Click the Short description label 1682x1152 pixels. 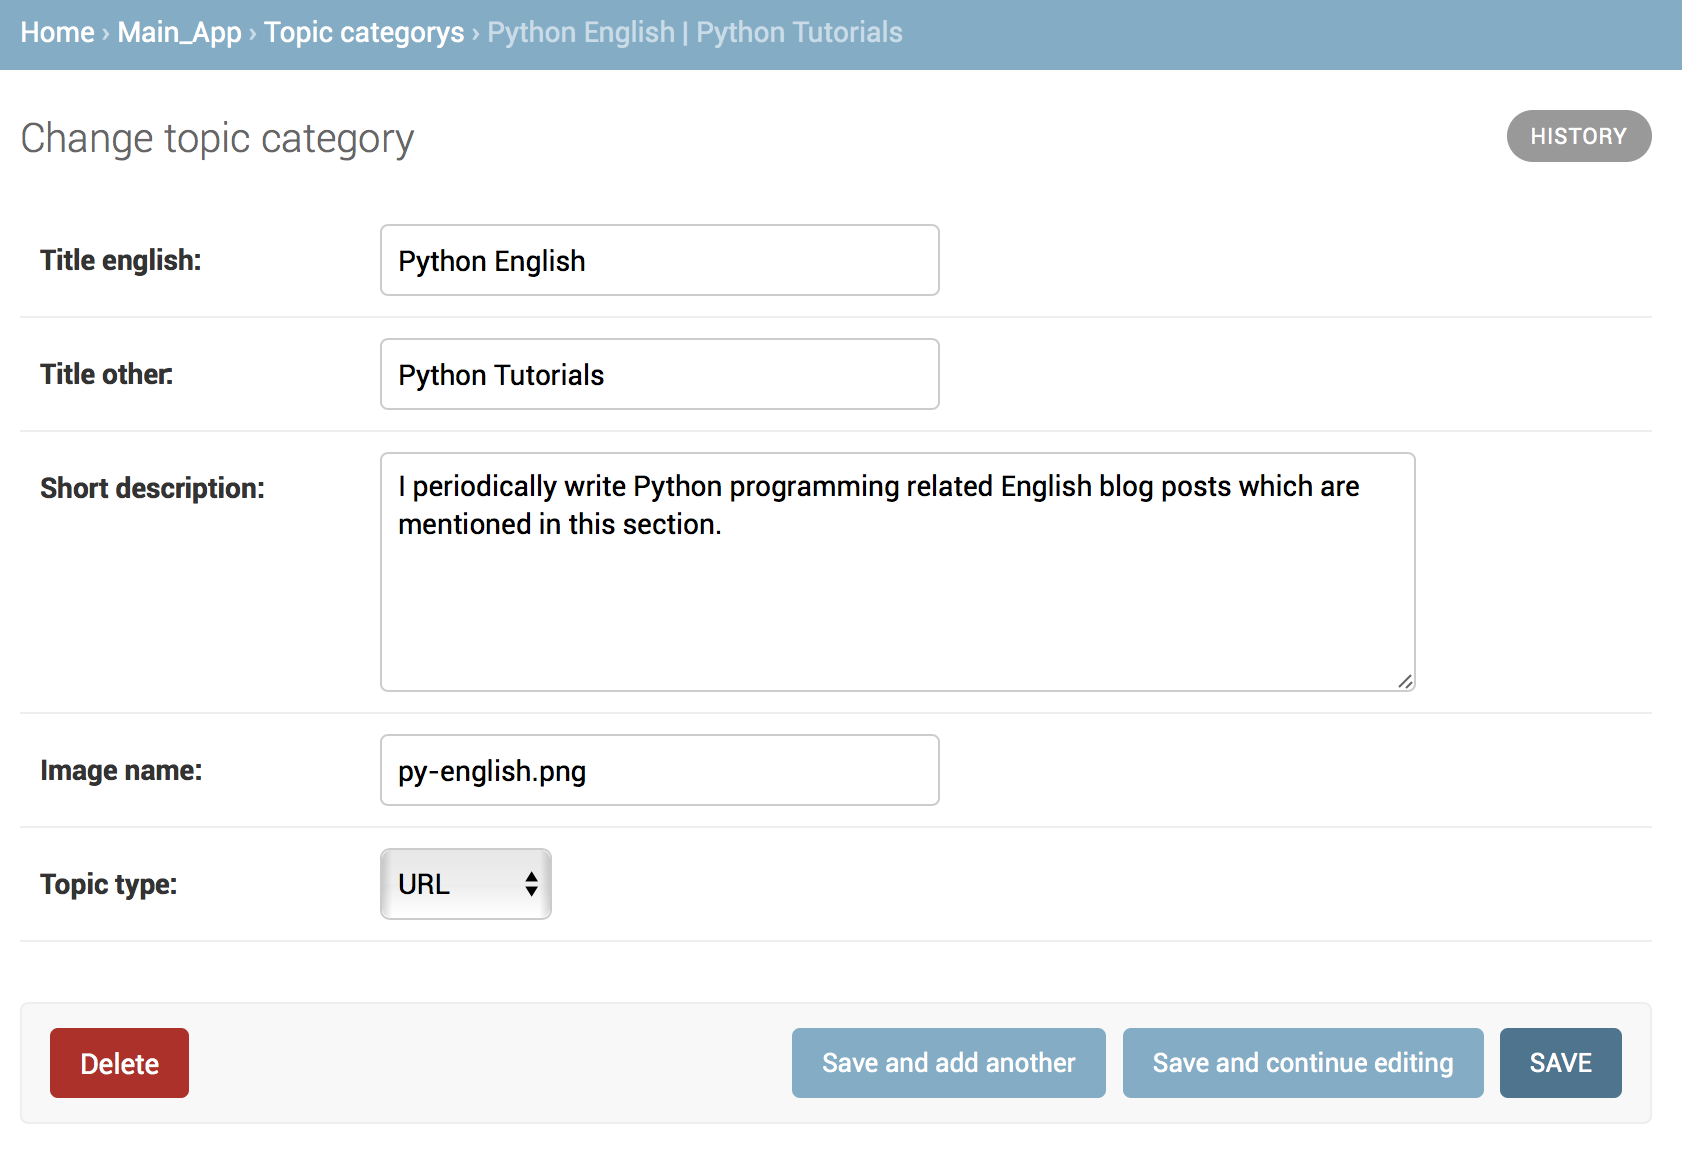(152, 489)
